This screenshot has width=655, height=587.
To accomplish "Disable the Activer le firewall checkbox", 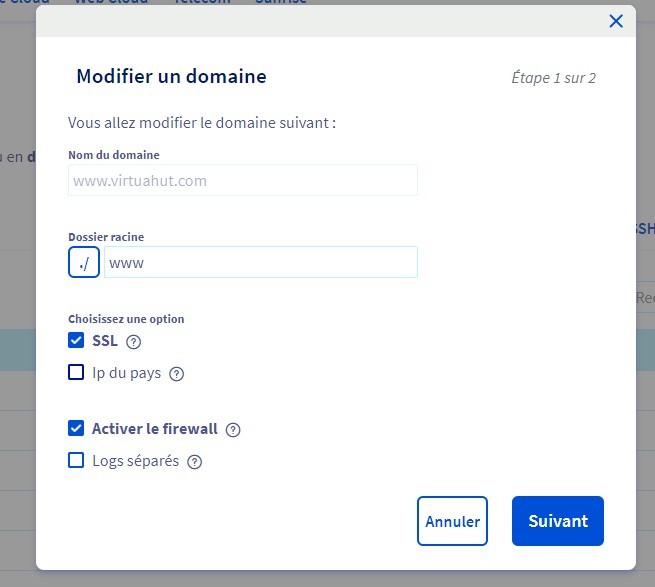I will 76,429.
